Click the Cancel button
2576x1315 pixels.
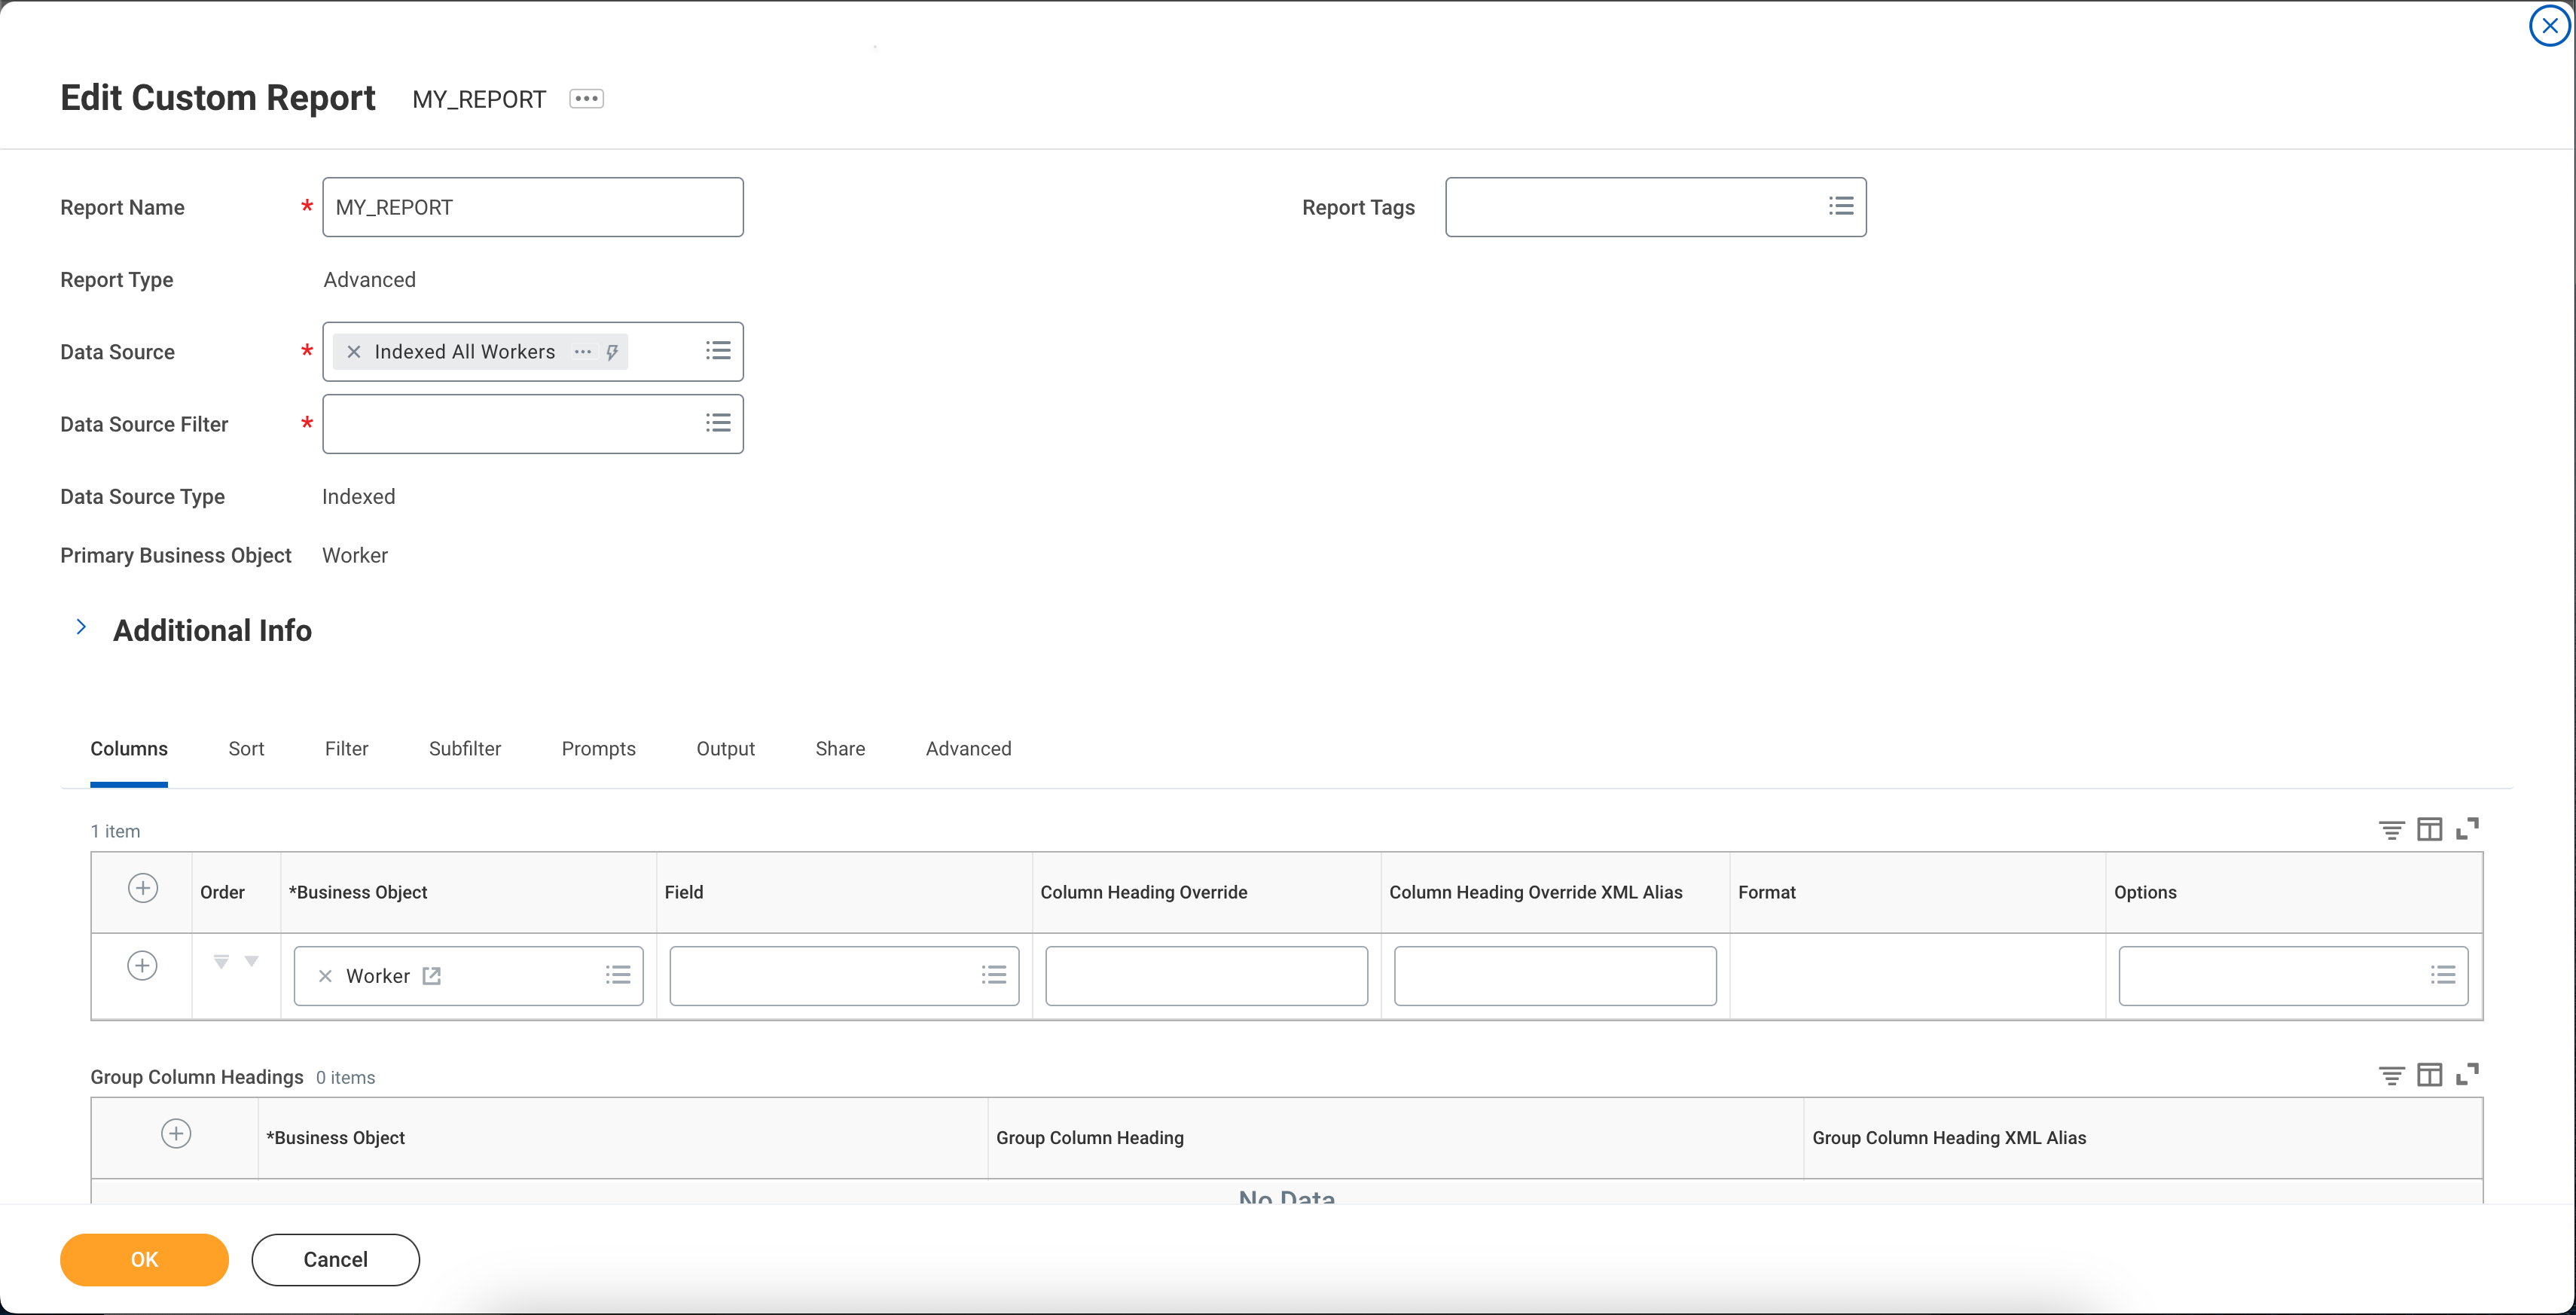(x=335, y=1260)
